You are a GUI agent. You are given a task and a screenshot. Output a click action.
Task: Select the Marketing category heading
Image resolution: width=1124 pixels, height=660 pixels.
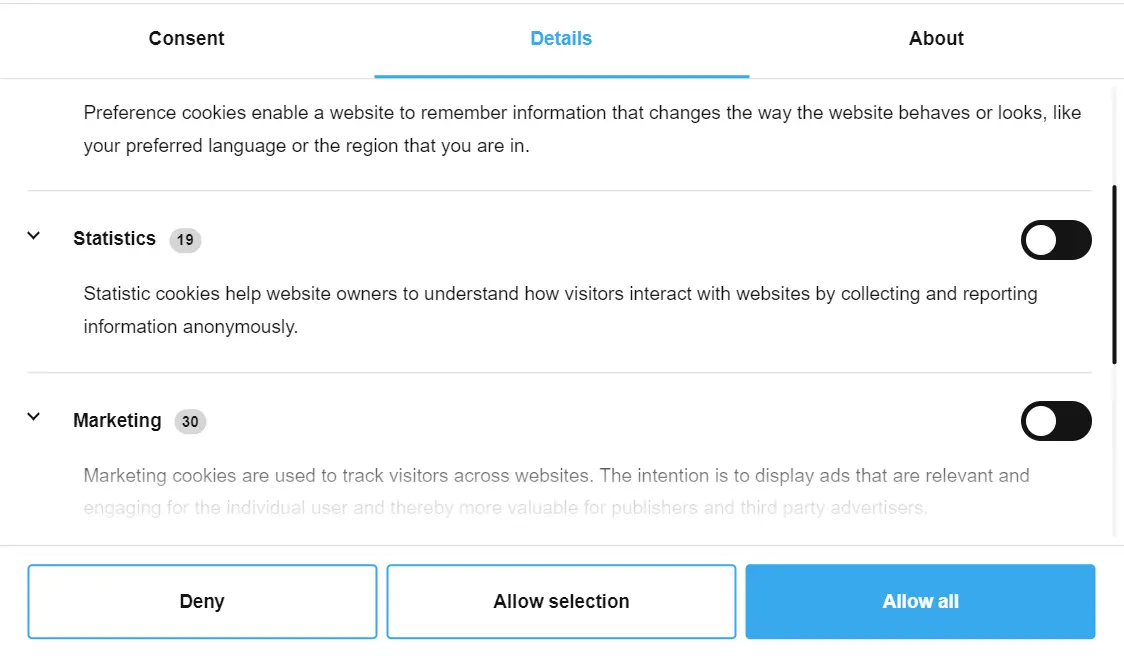117,421
